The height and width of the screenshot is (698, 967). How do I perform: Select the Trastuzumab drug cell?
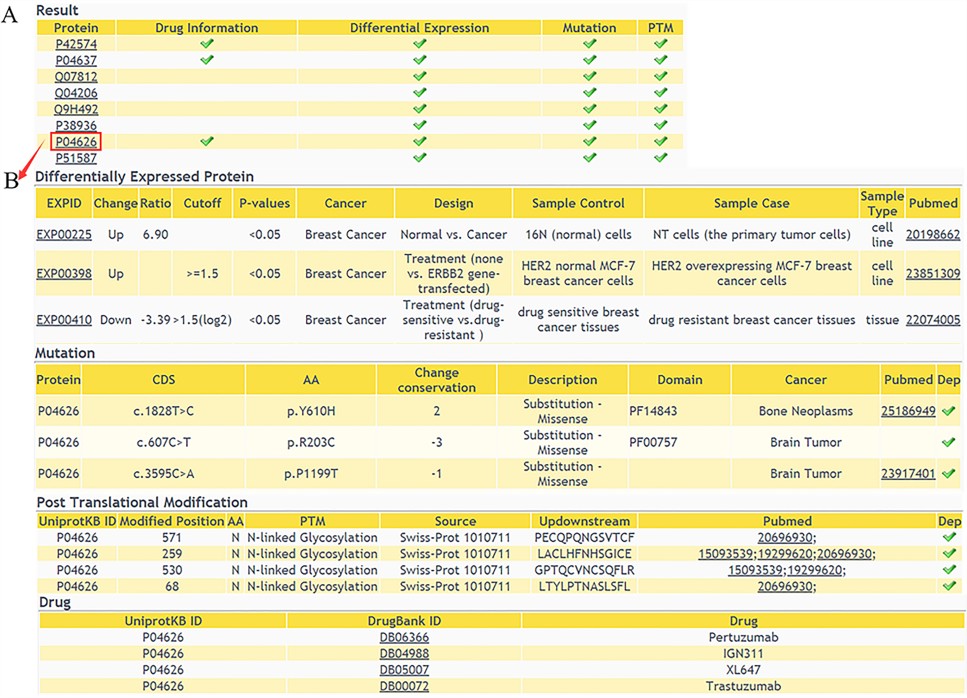(x=743, y=686)
